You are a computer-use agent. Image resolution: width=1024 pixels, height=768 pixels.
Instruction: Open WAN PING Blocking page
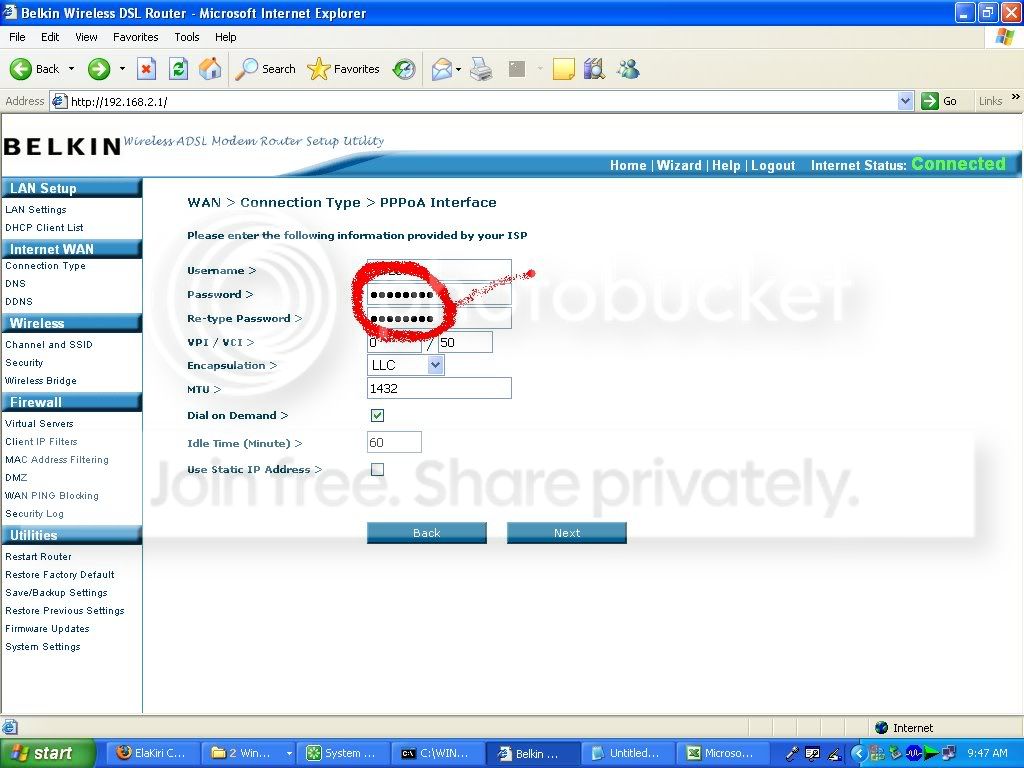click(52, 496)
